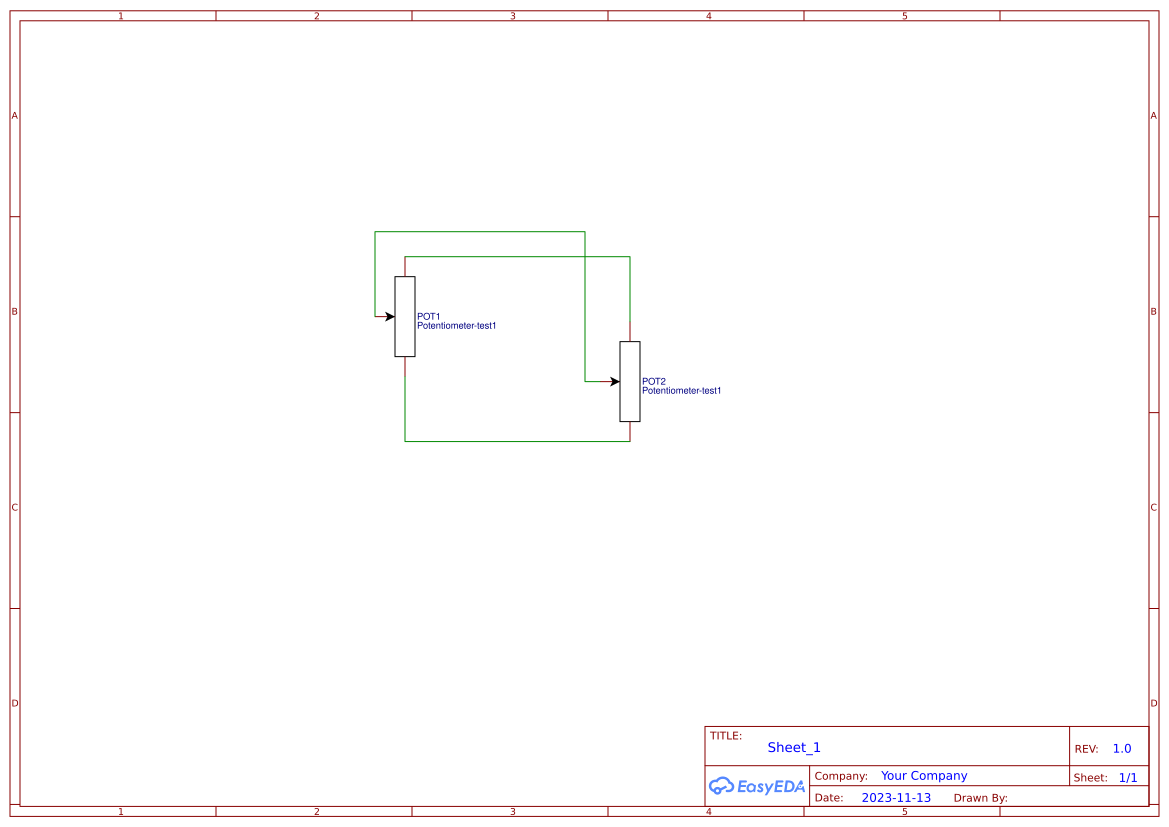Viewport: 1169px width, 827px height.
Task: Click the Potentiometer-test1 label under POT2
Action: [x=682, y=391]
